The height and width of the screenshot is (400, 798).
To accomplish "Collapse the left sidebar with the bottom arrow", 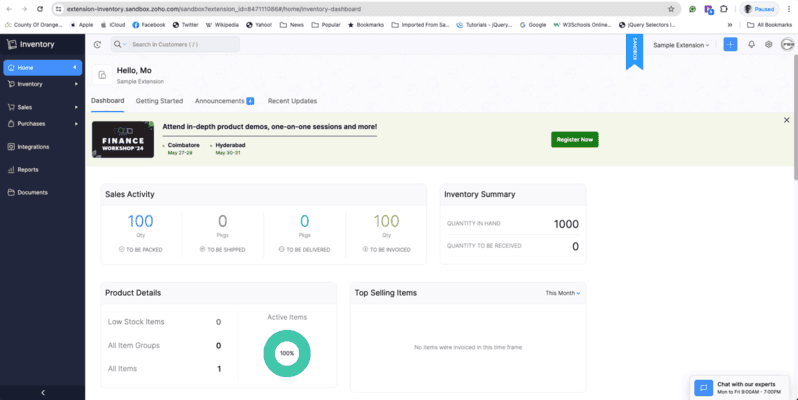I will 42,392.
